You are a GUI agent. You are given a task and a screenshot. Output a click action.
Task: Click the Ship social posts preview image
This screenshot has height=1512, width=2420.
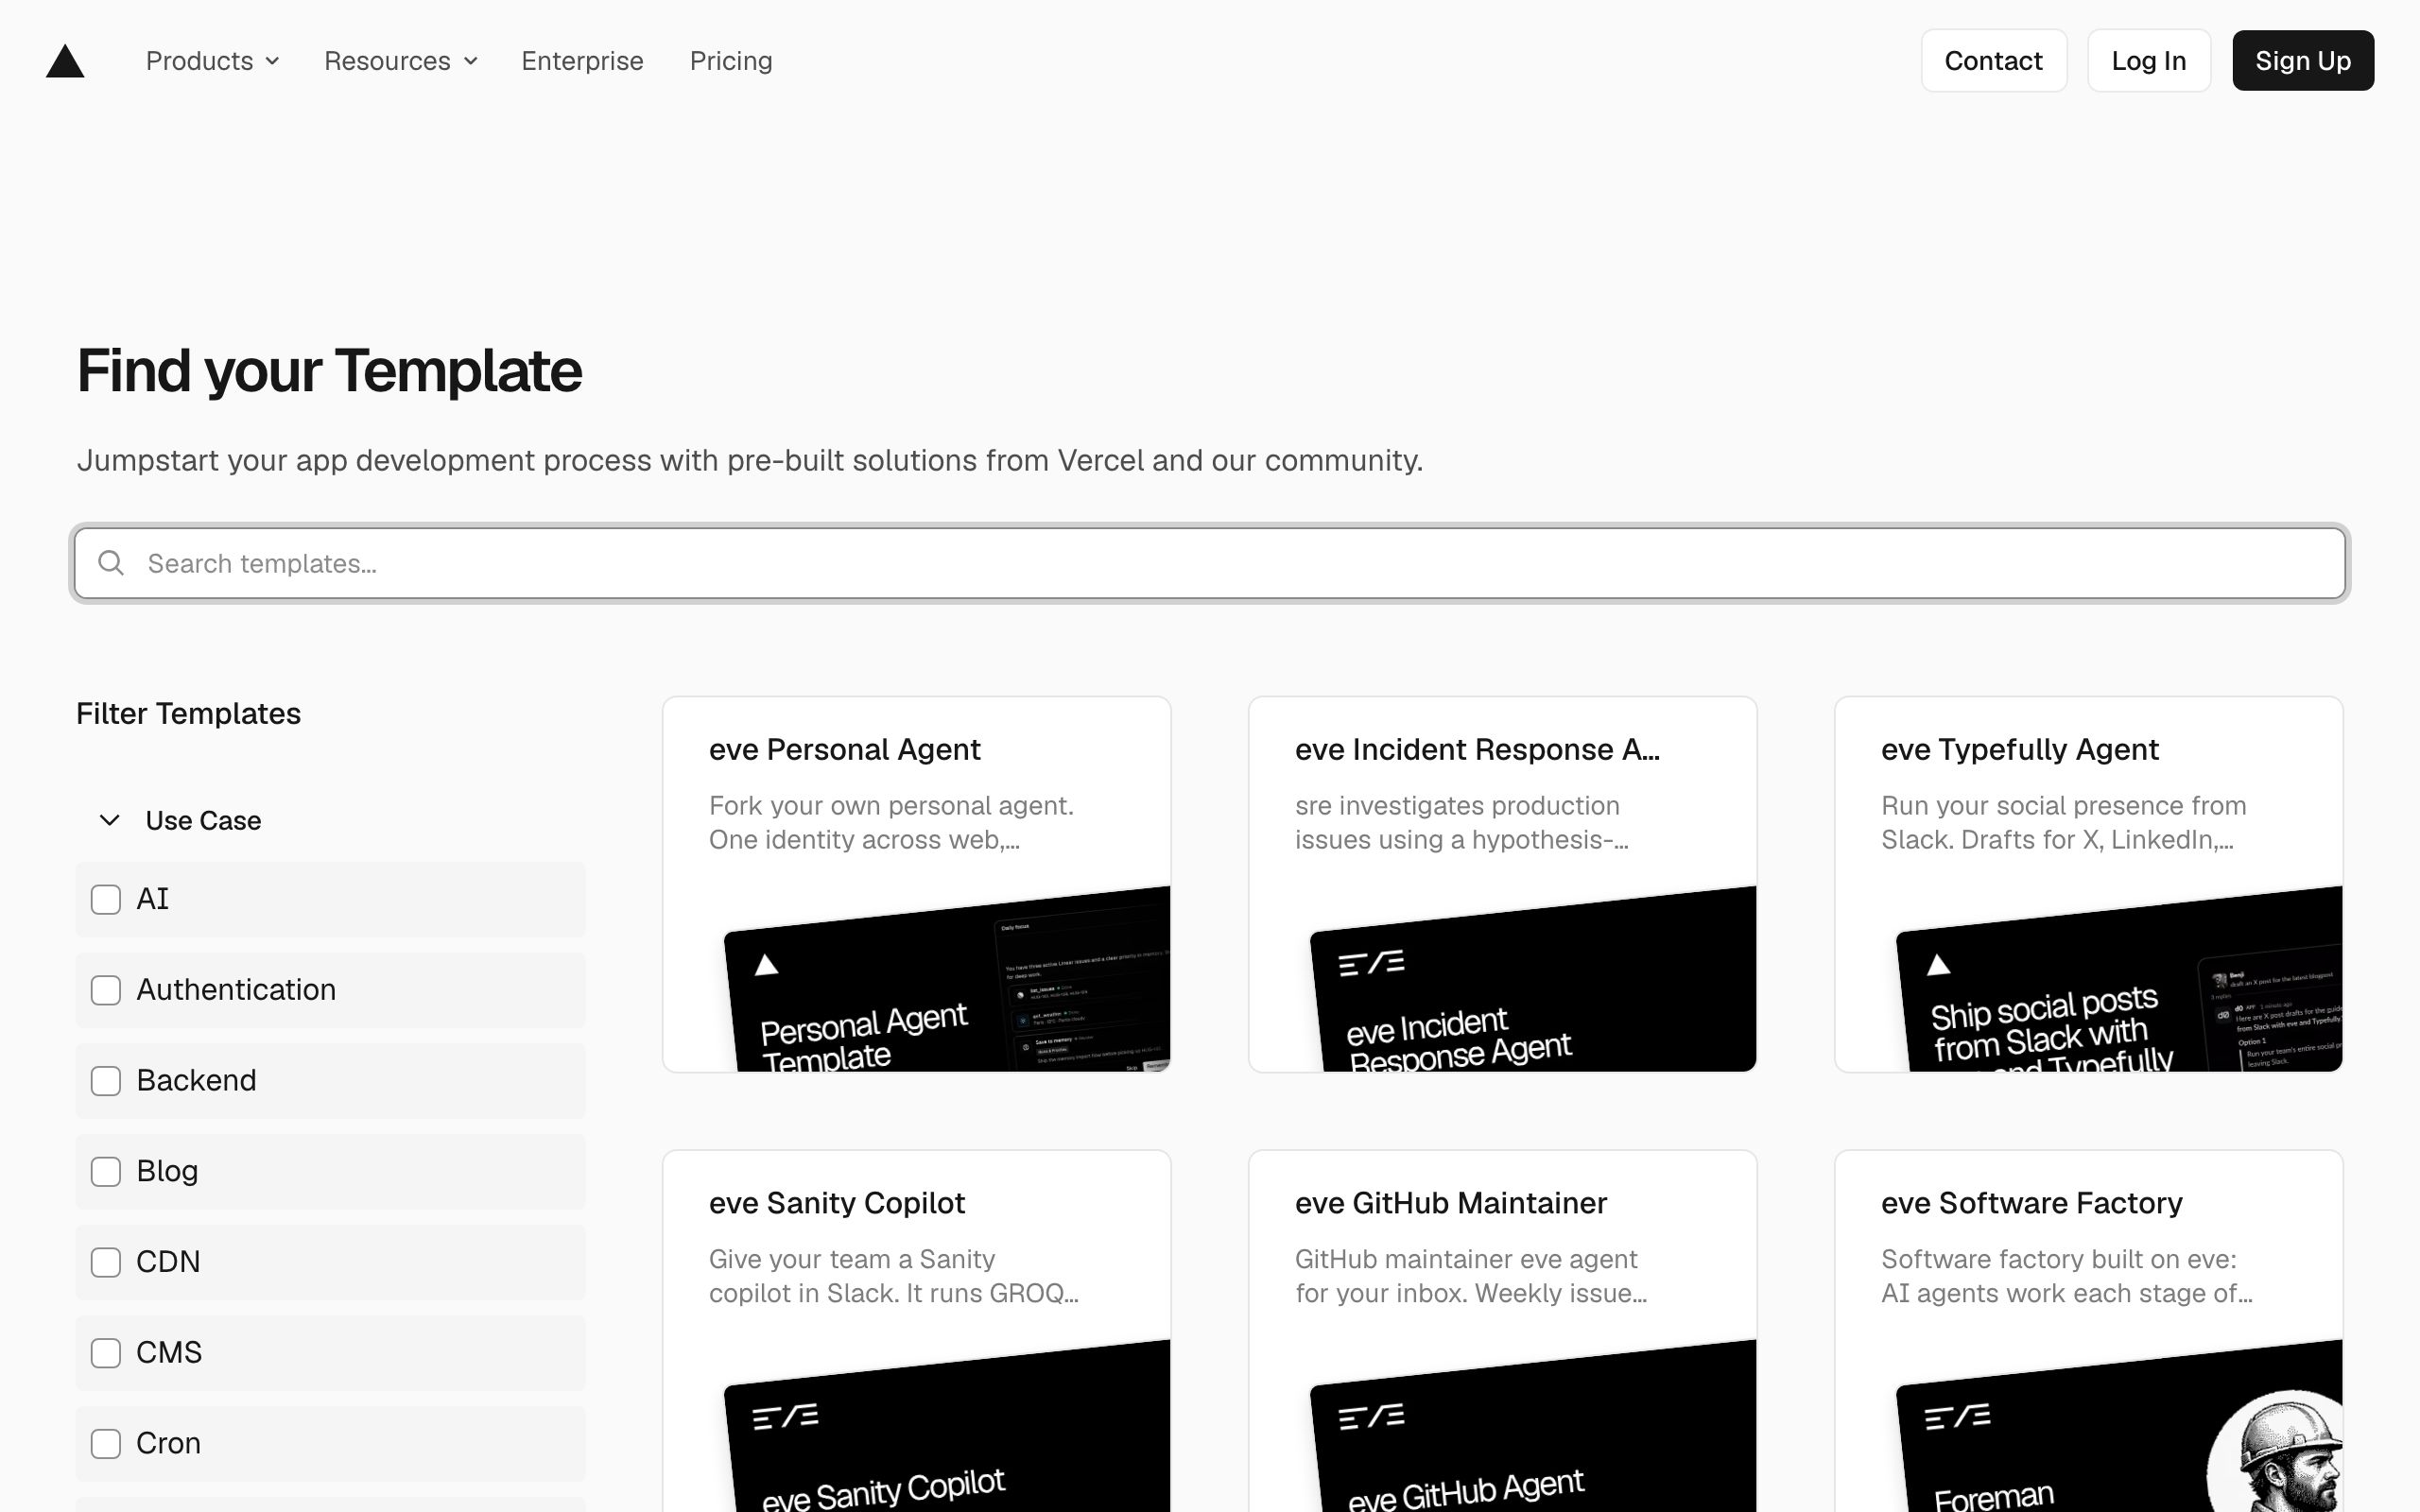2118,980
